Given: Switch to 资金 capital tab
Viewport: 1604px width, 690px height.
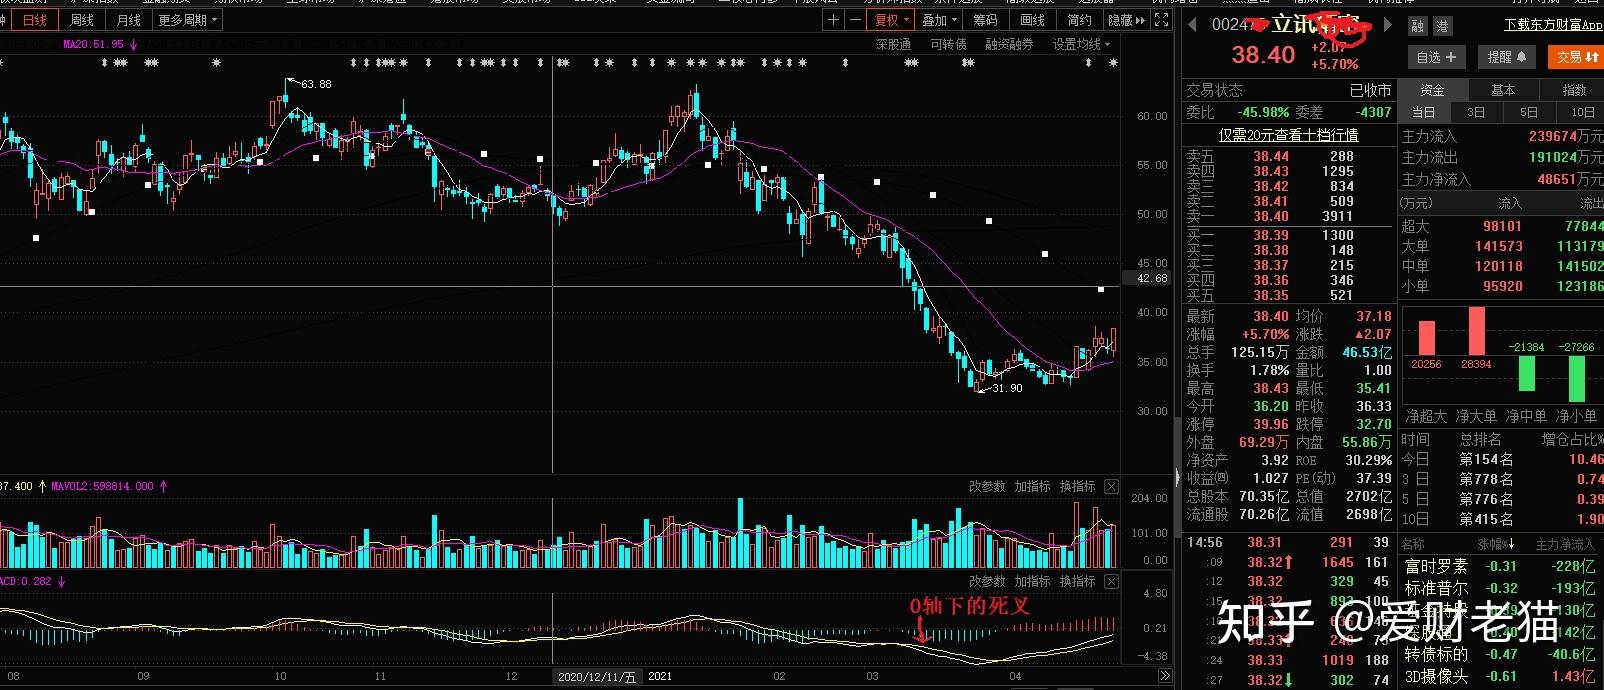Looking at the screenshot, I should click(x=1432, y=90).
